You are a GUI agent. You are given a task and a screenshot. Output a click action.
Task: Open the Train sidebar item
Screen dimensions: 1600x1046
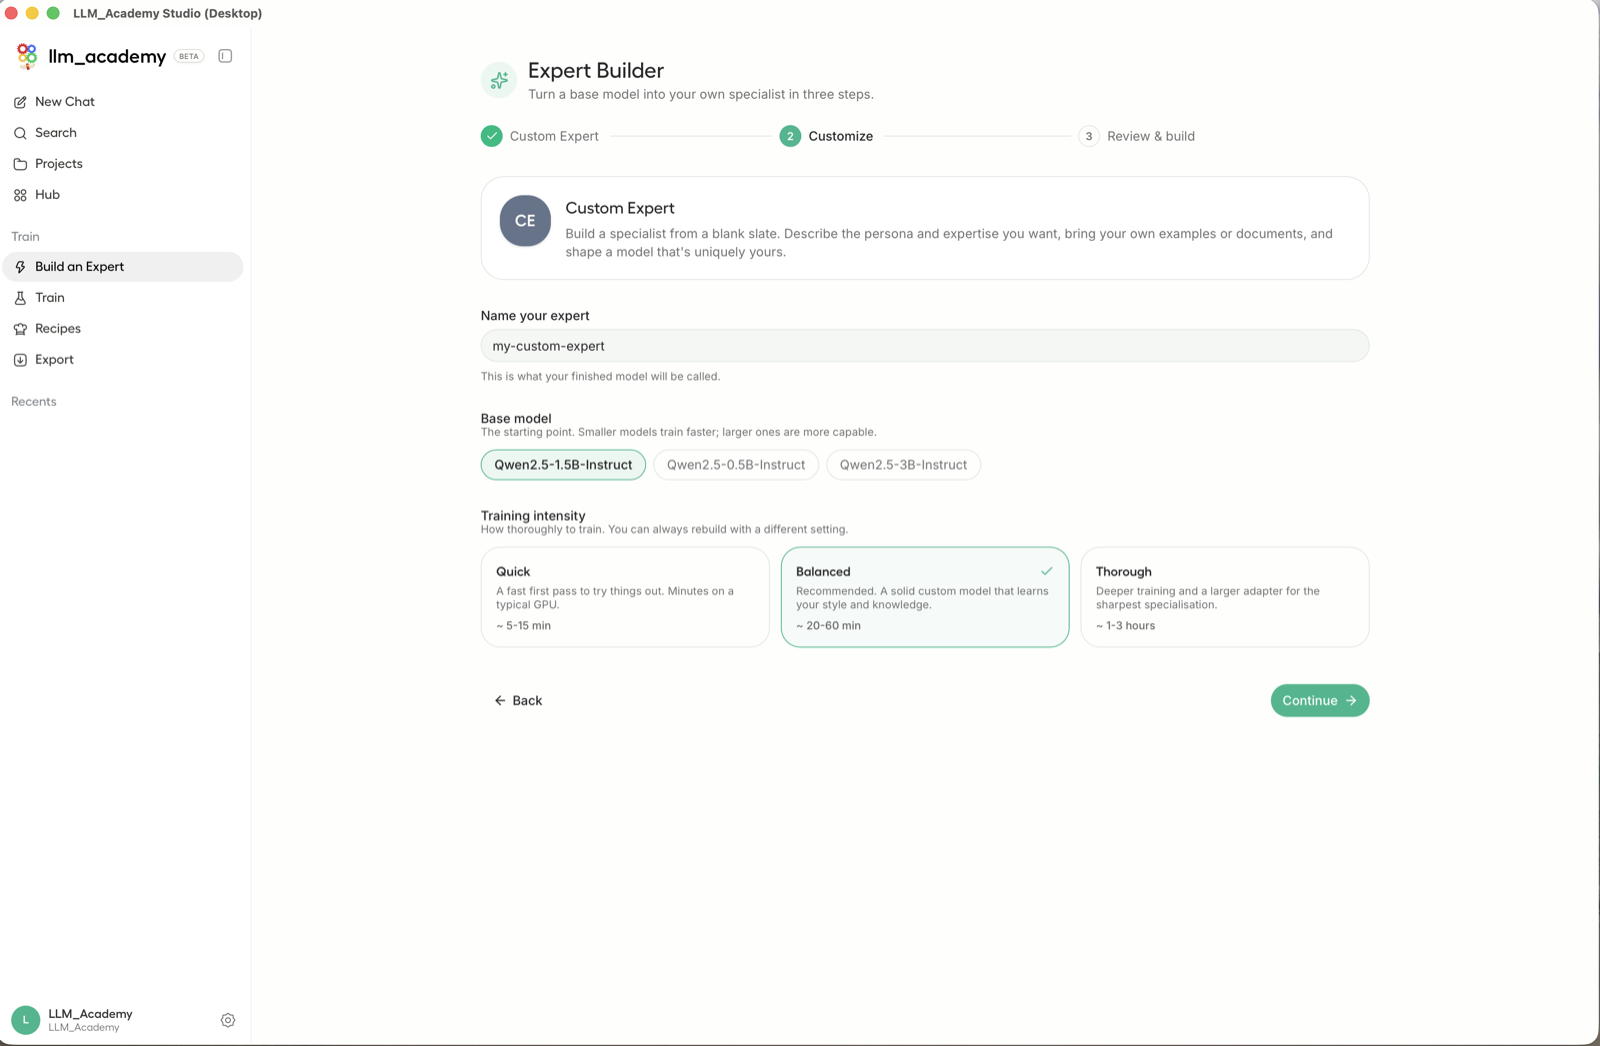pos(123,298)
